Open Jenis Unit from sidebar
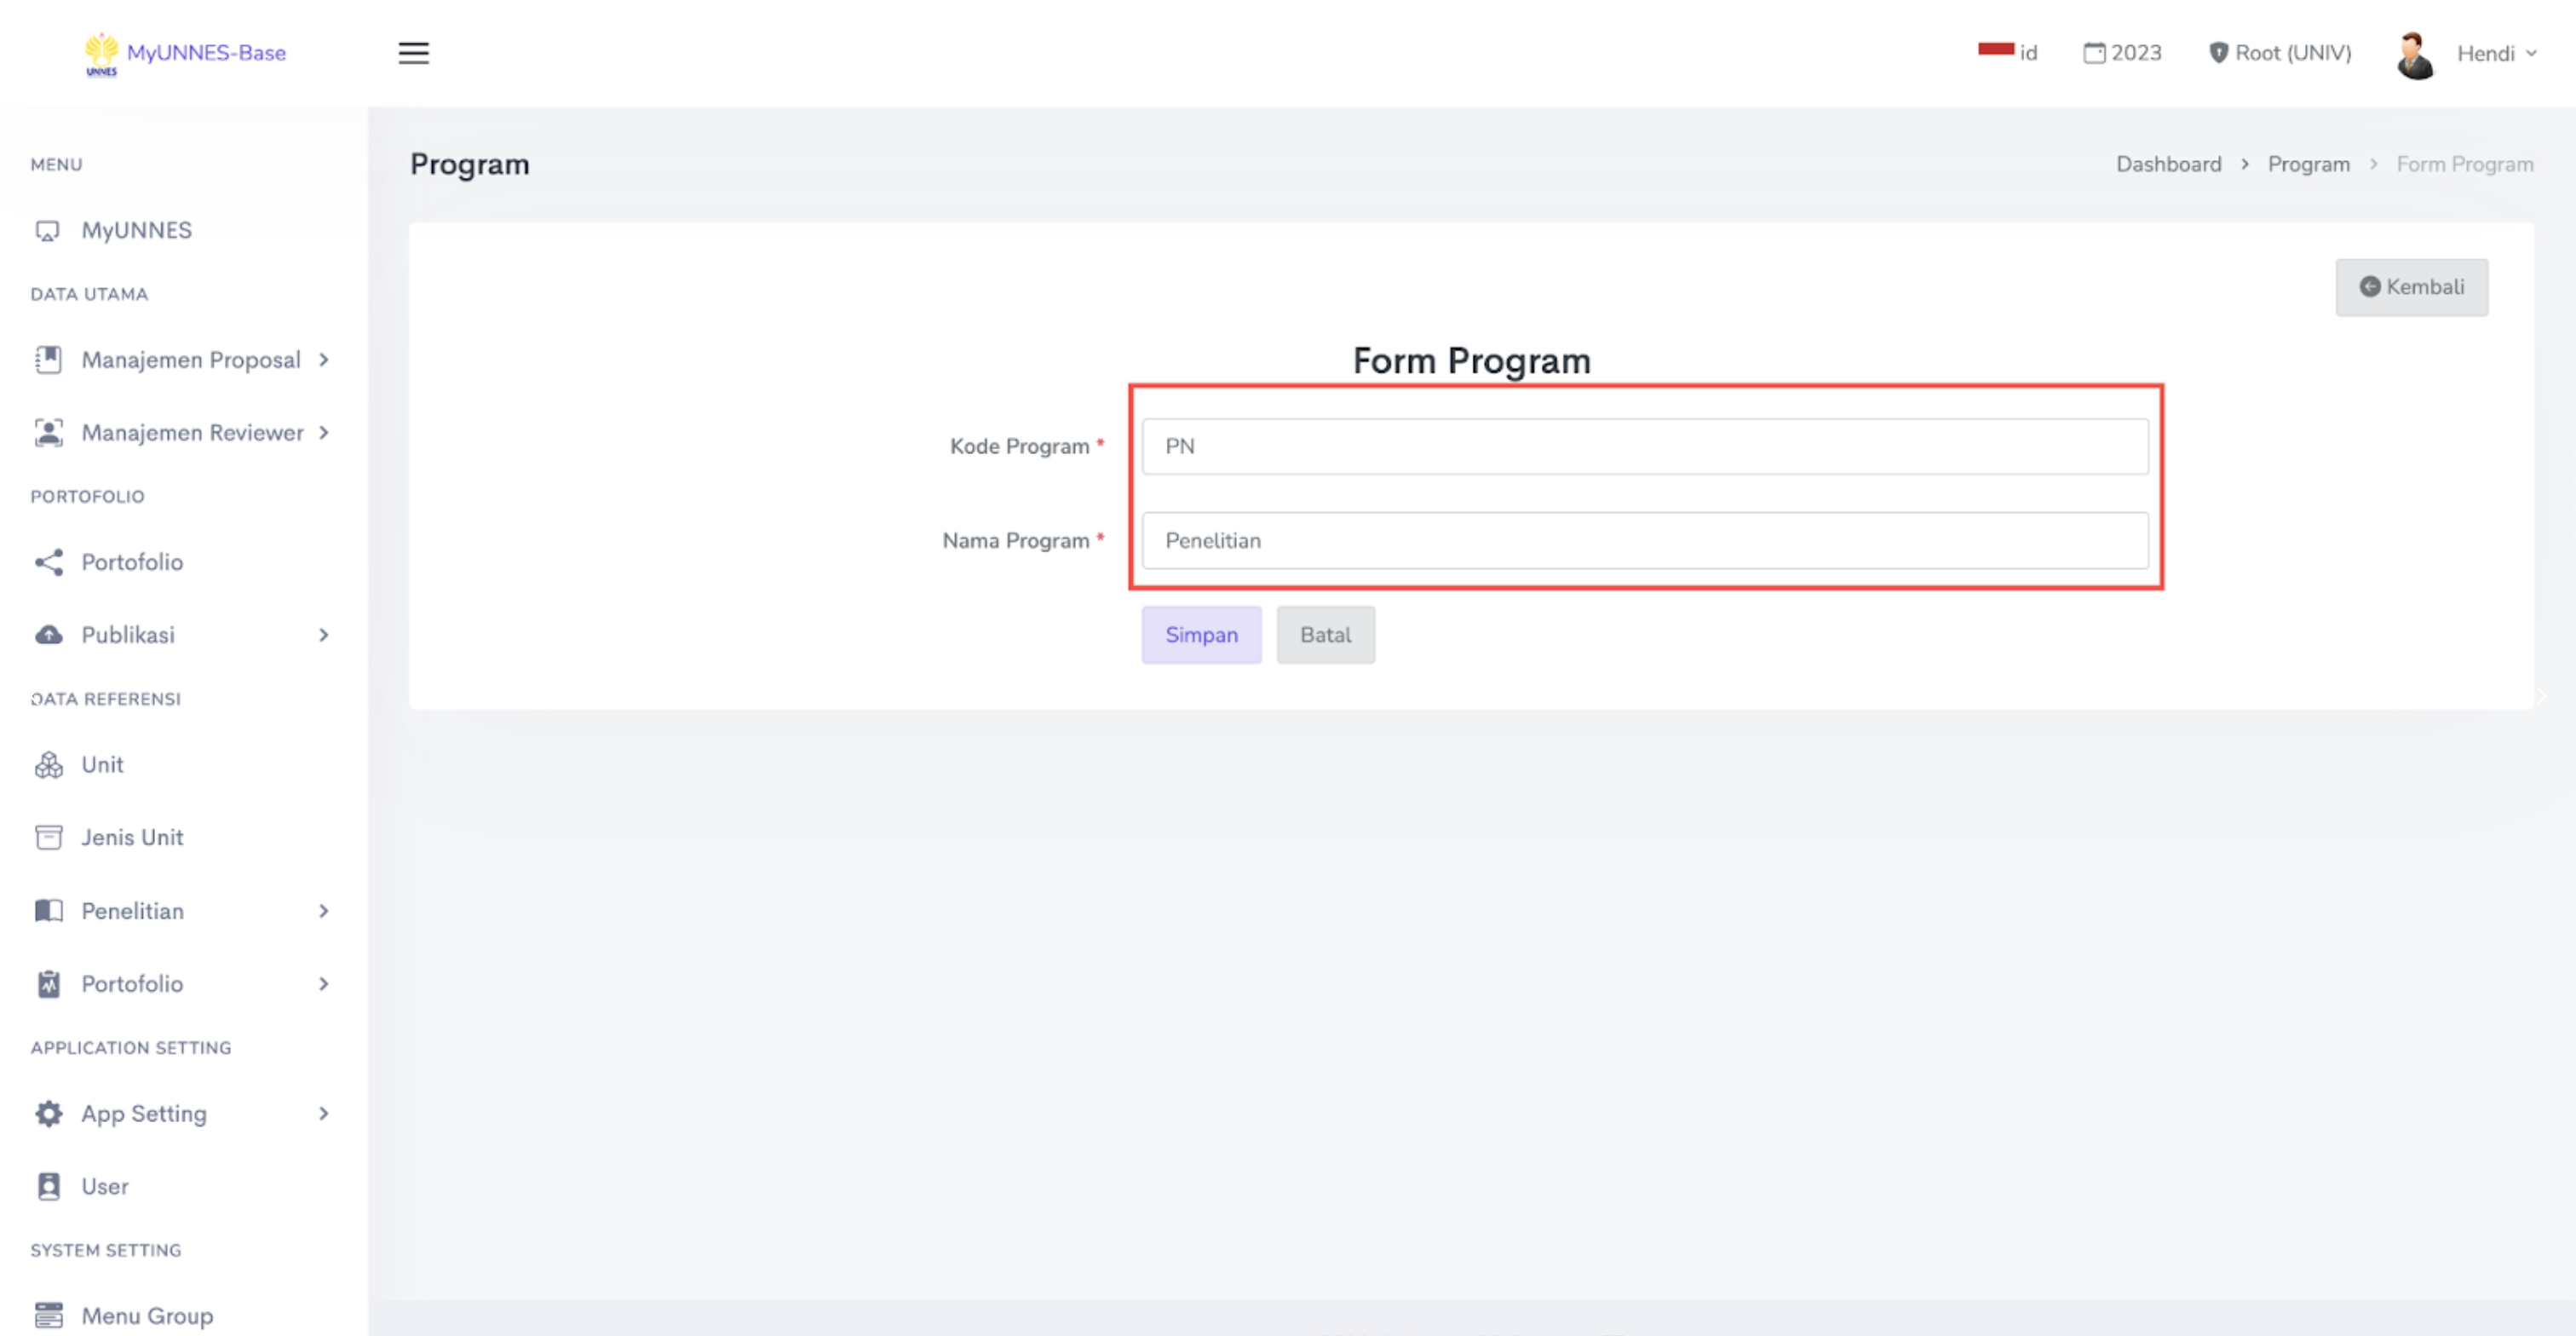This screenshot has width=2576, height=1336. [132, 837]
